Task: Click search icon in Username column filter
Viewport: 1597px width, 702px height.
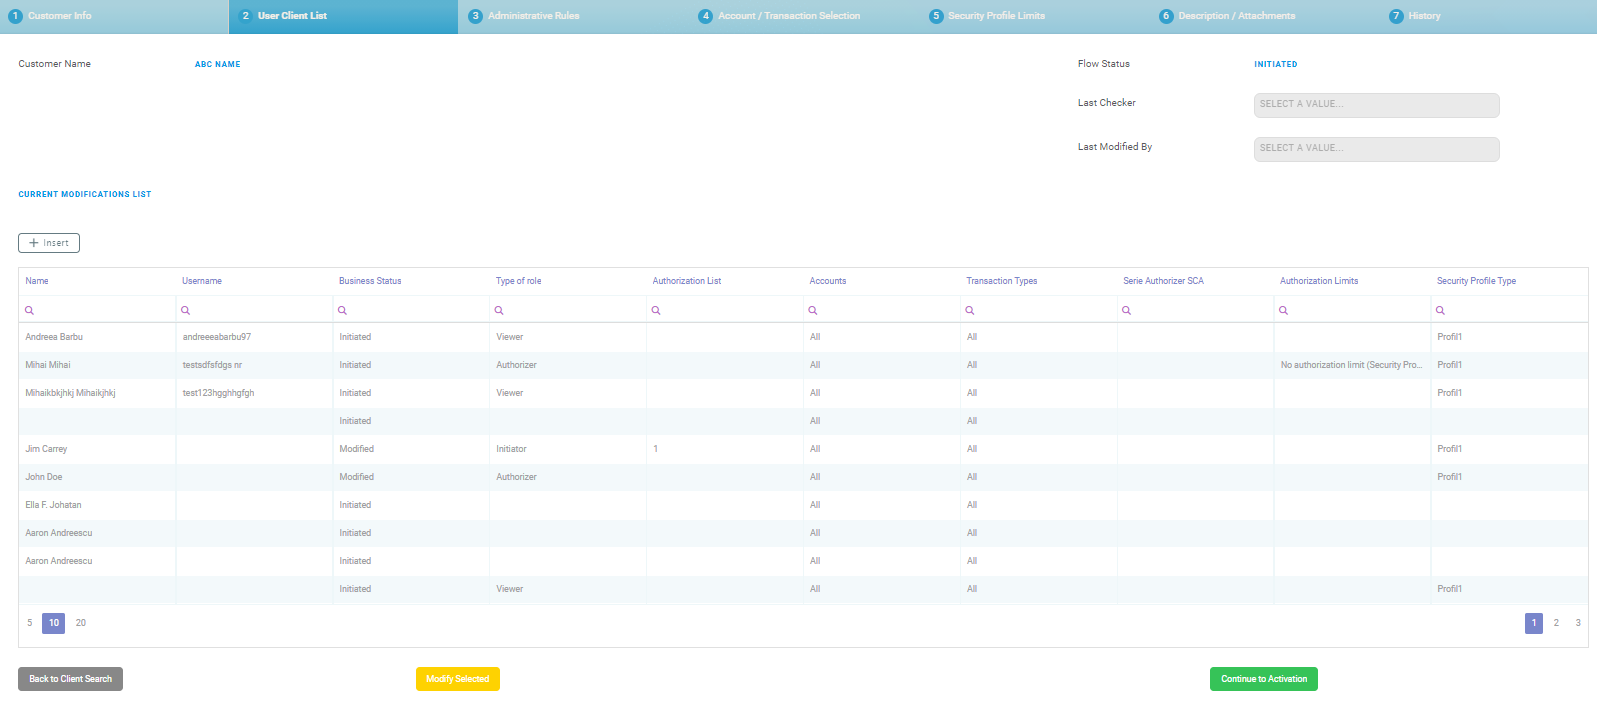Action: point(186,310)
